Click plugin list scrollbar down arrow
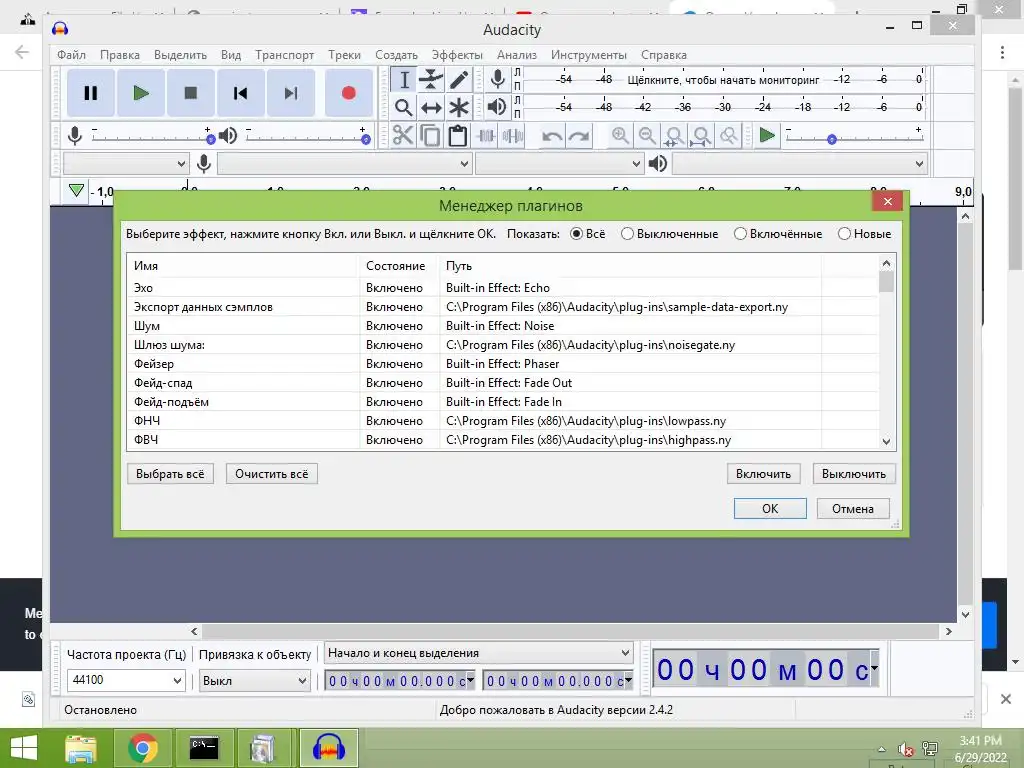1024x768 pixels. point(886,441)
